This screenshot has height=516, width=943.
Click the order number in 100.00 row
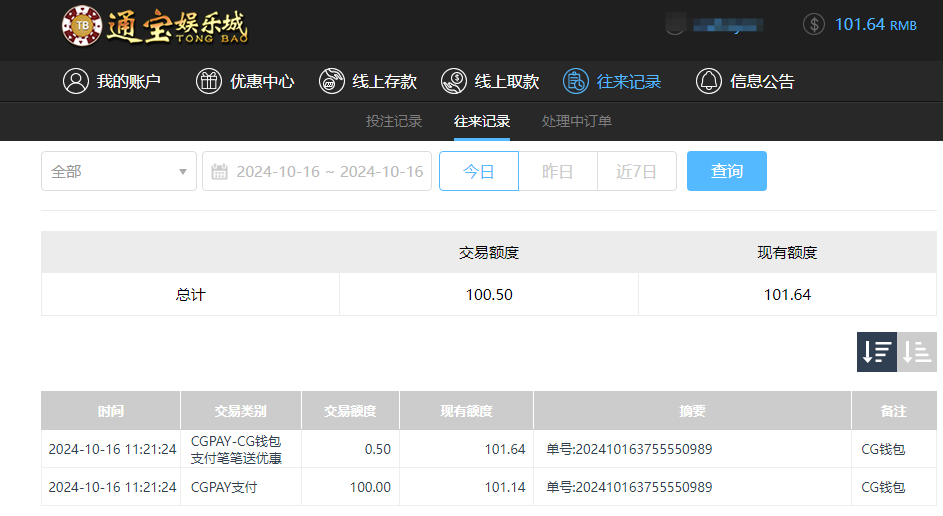click(x=629, y=487)
